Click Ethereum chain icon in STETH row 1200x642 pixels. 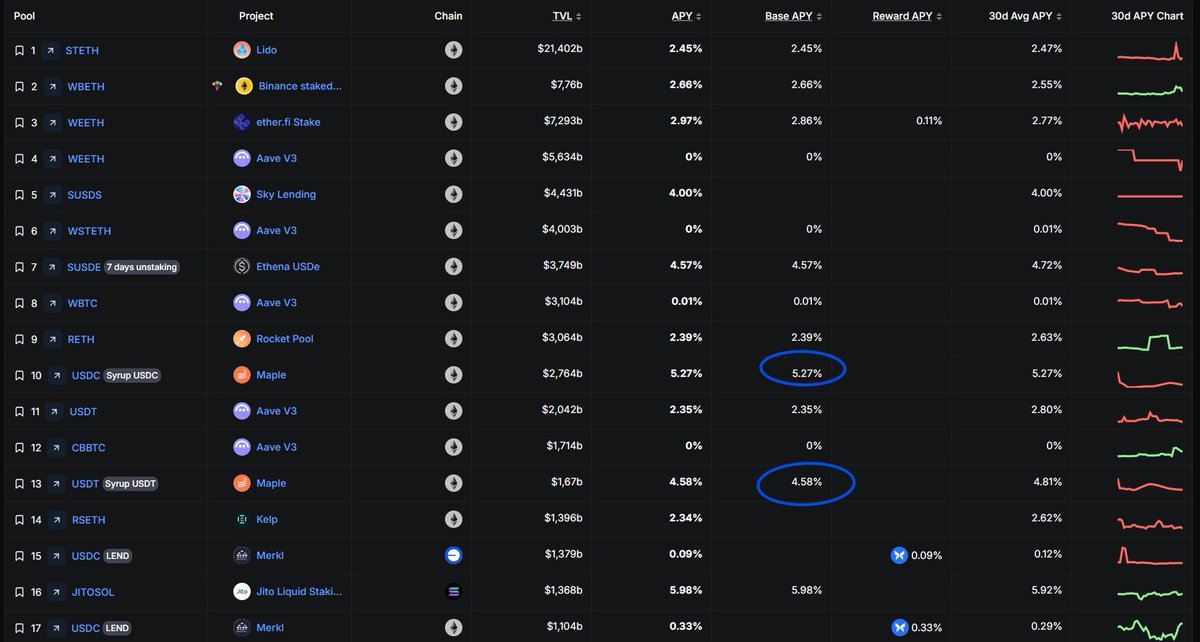(453, 50)
